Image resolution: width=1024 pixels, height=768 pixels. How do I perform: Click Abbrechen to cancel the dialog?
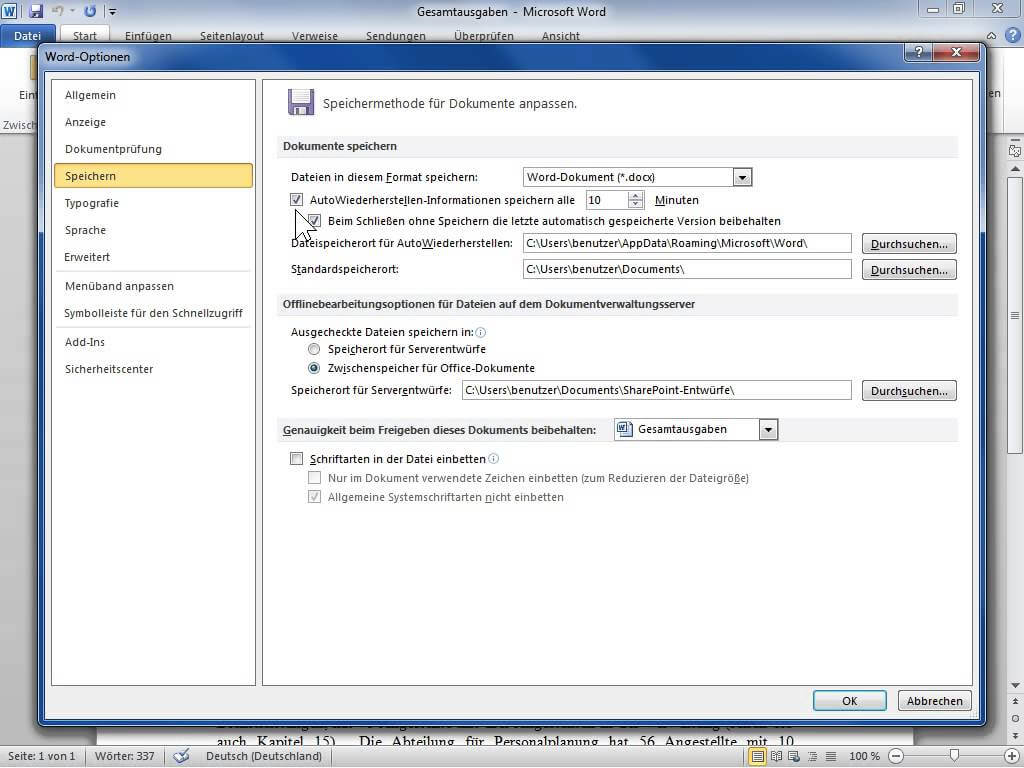(x=935, y=701)
